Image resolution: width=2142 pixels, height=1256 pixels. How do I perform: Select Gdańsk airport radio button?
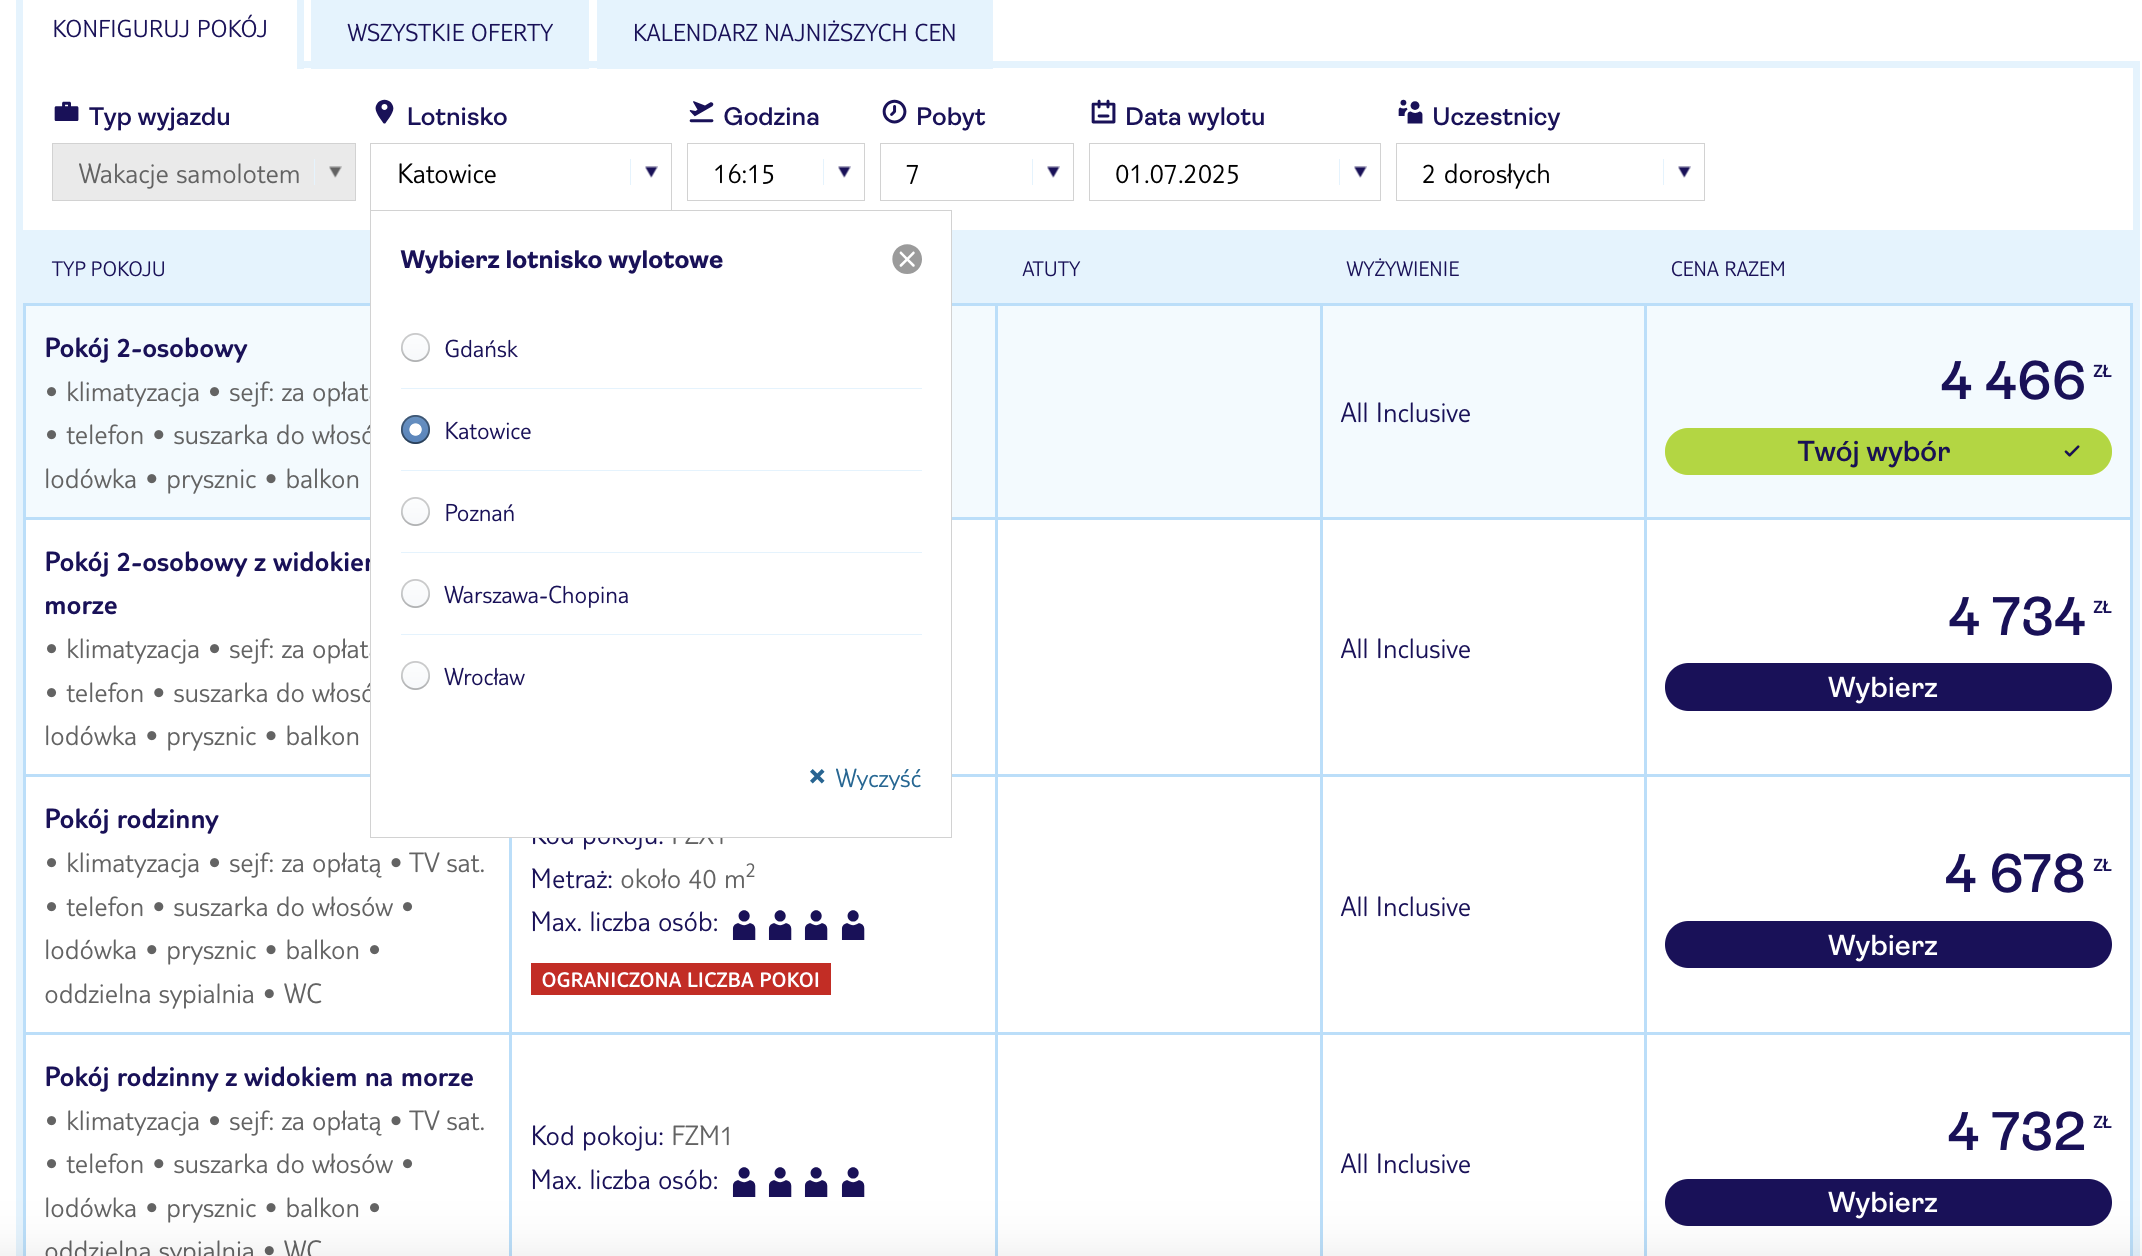tap(415, 348)
